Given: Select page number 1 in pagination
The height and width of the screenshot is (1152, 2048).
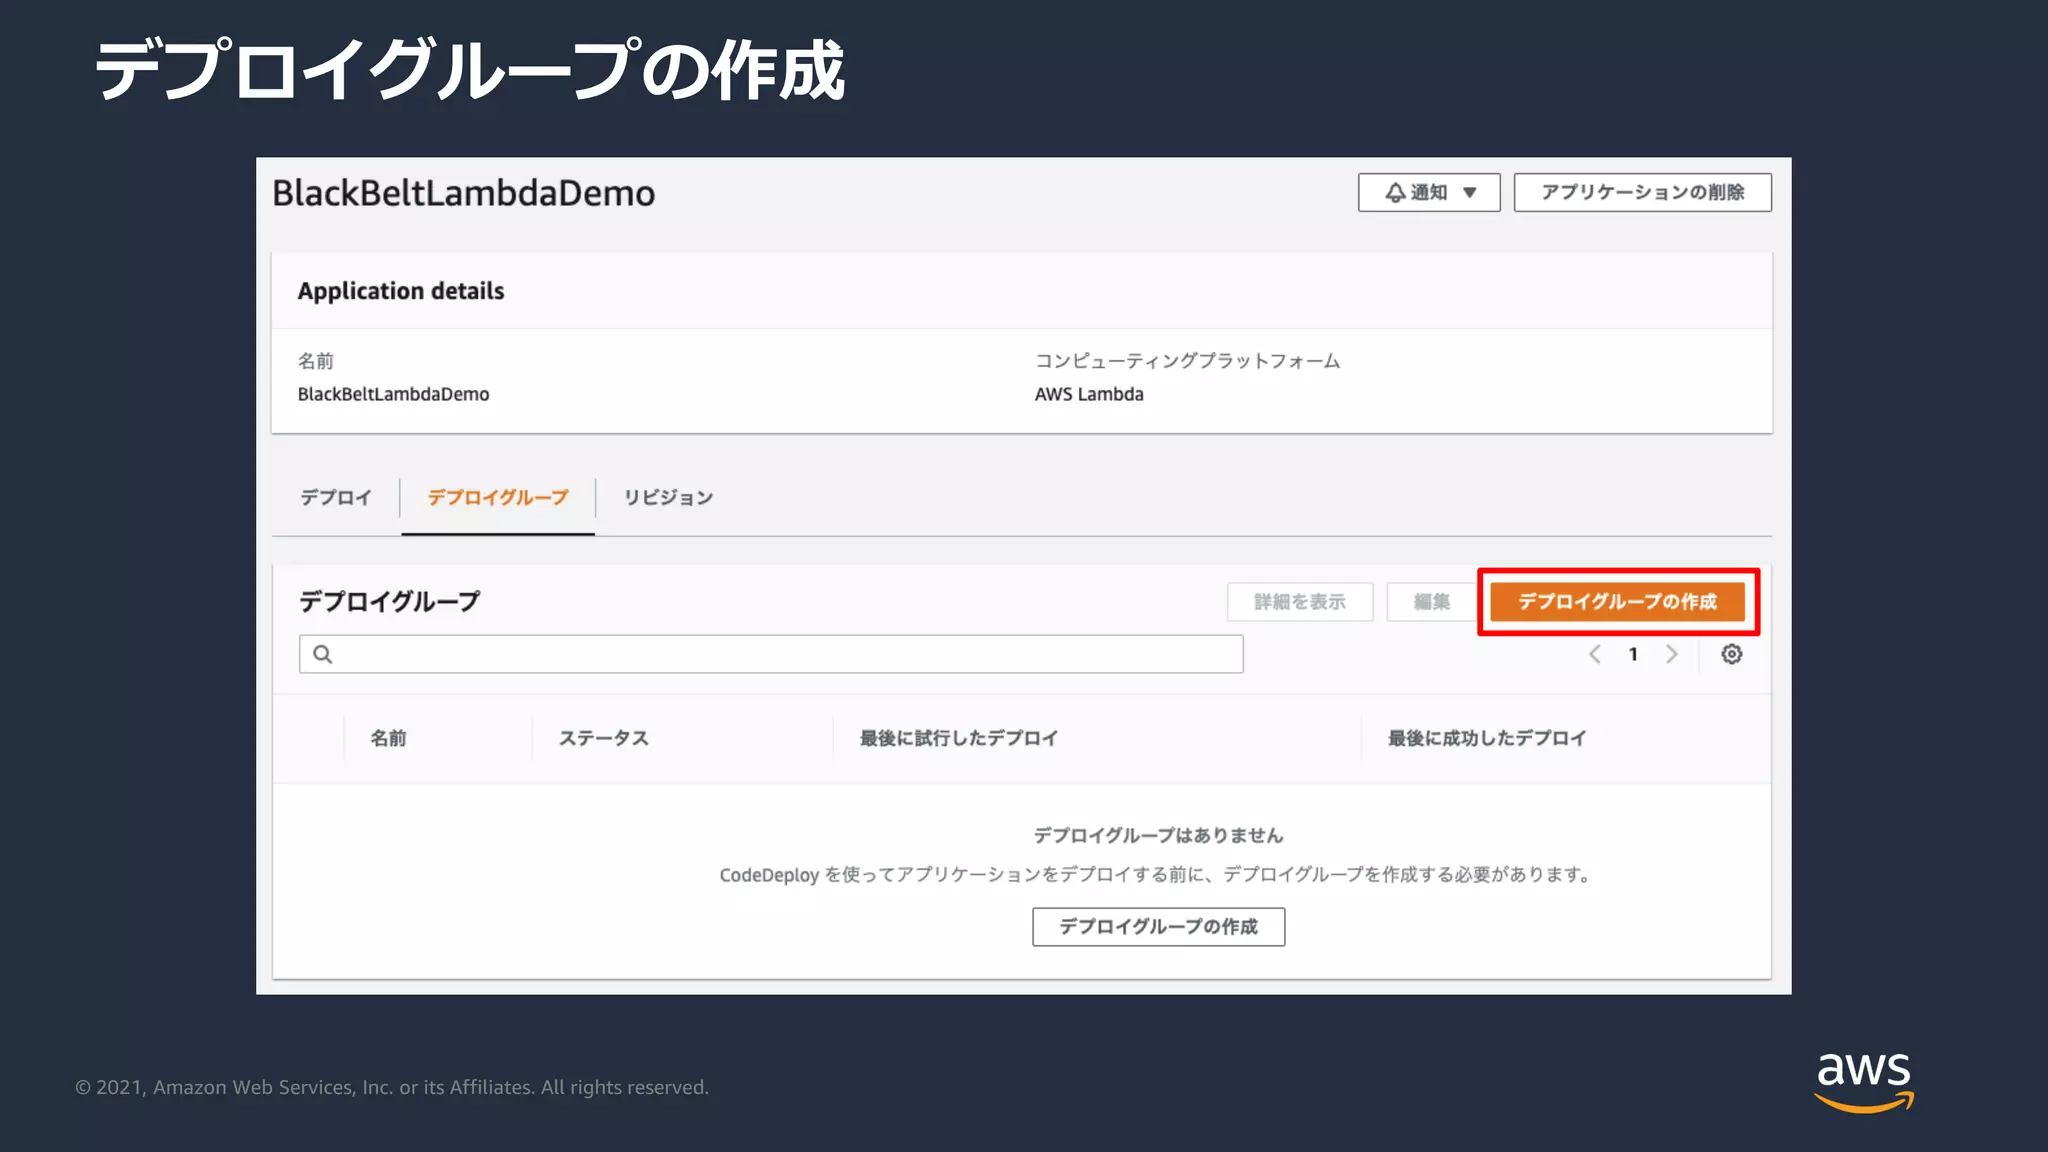Looking at the screenshot, I should 1633,654.
